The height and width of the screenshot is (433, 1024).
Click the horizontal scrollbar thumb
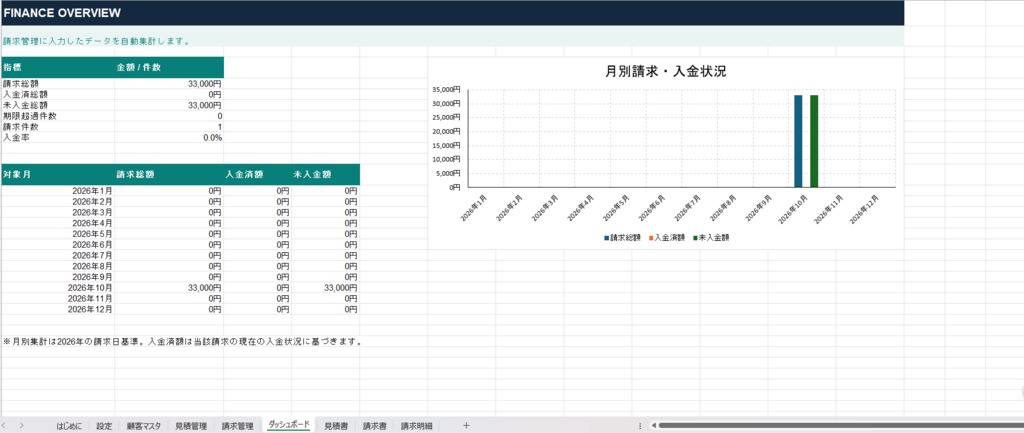pyautogui.click(x=839, y=426)
